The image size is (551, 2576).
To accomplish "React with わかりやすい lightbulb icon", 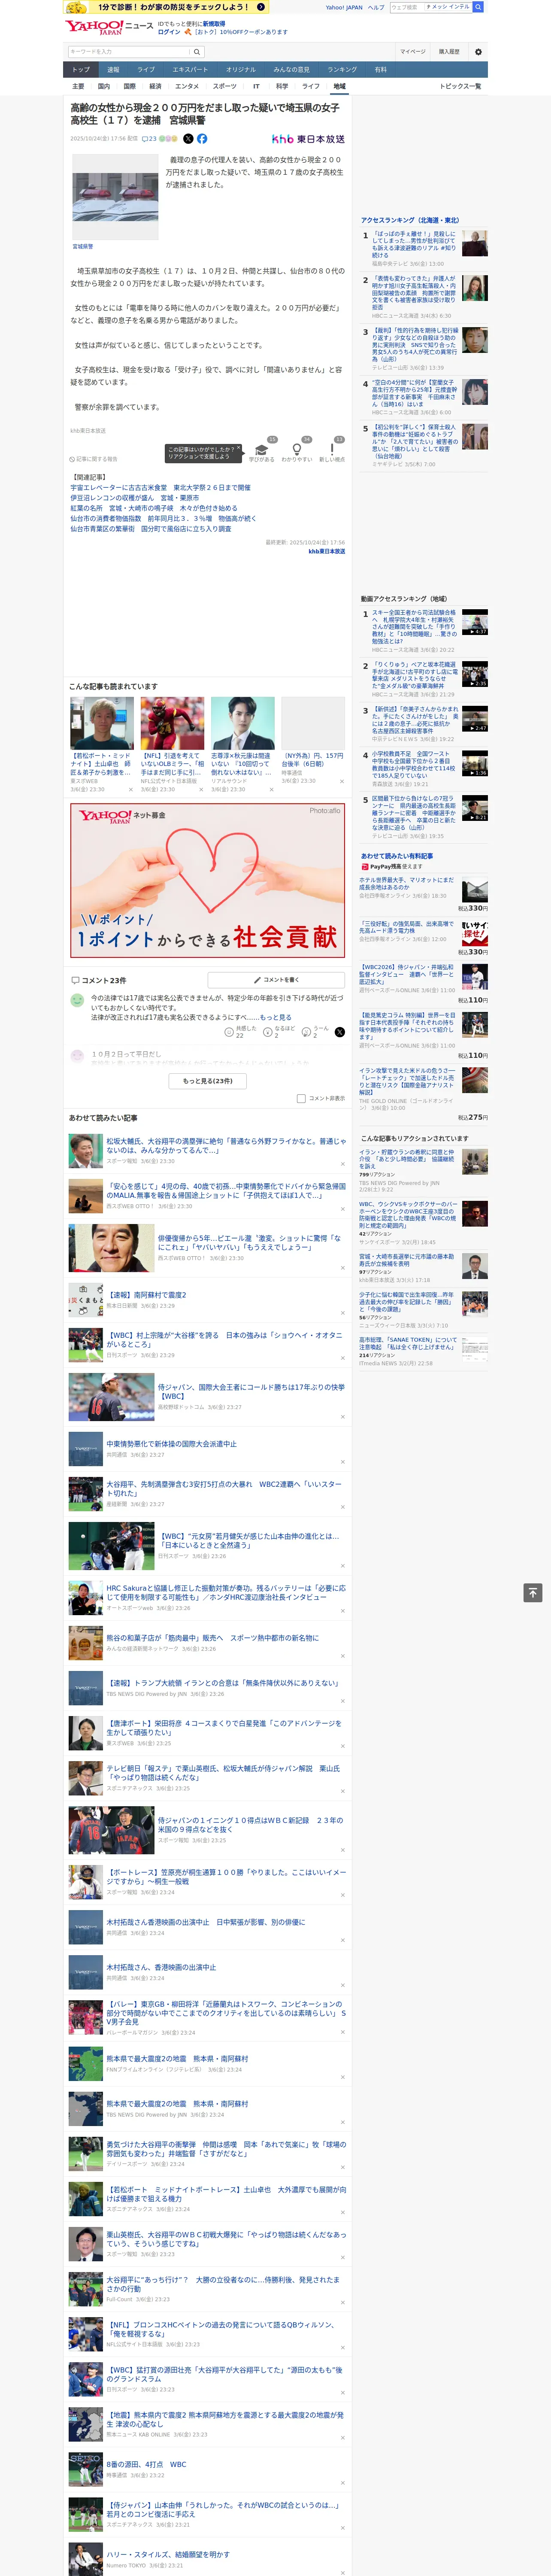I will (x=297, y=450).
